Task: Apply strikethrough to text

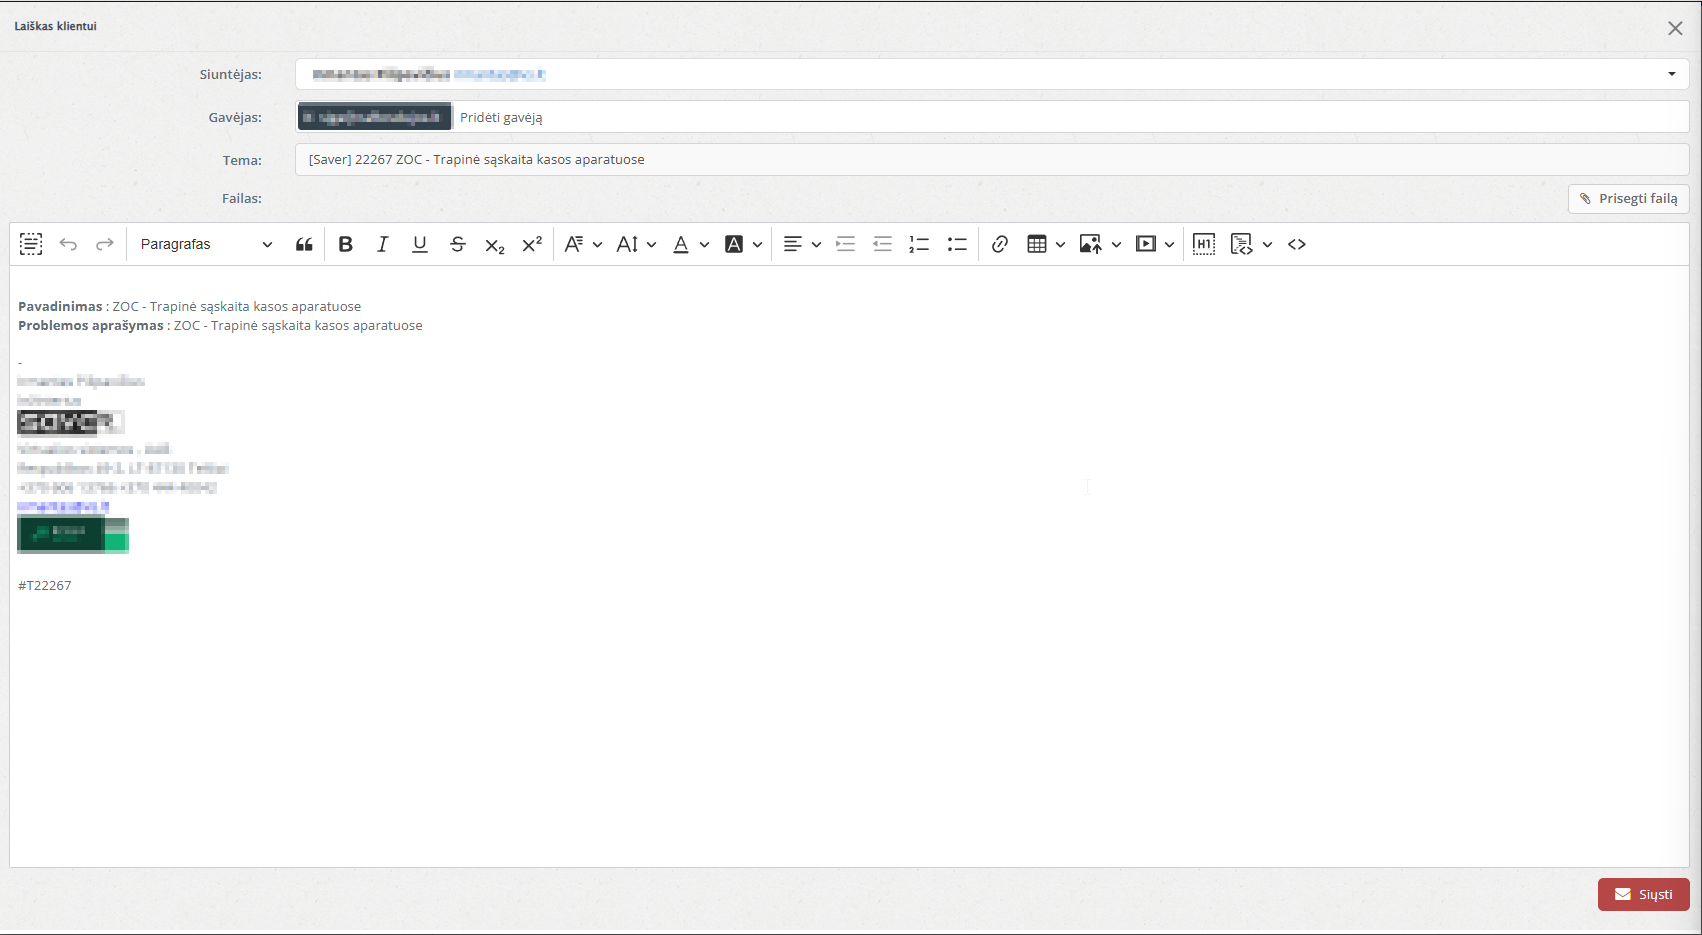Action: point(458,244)
